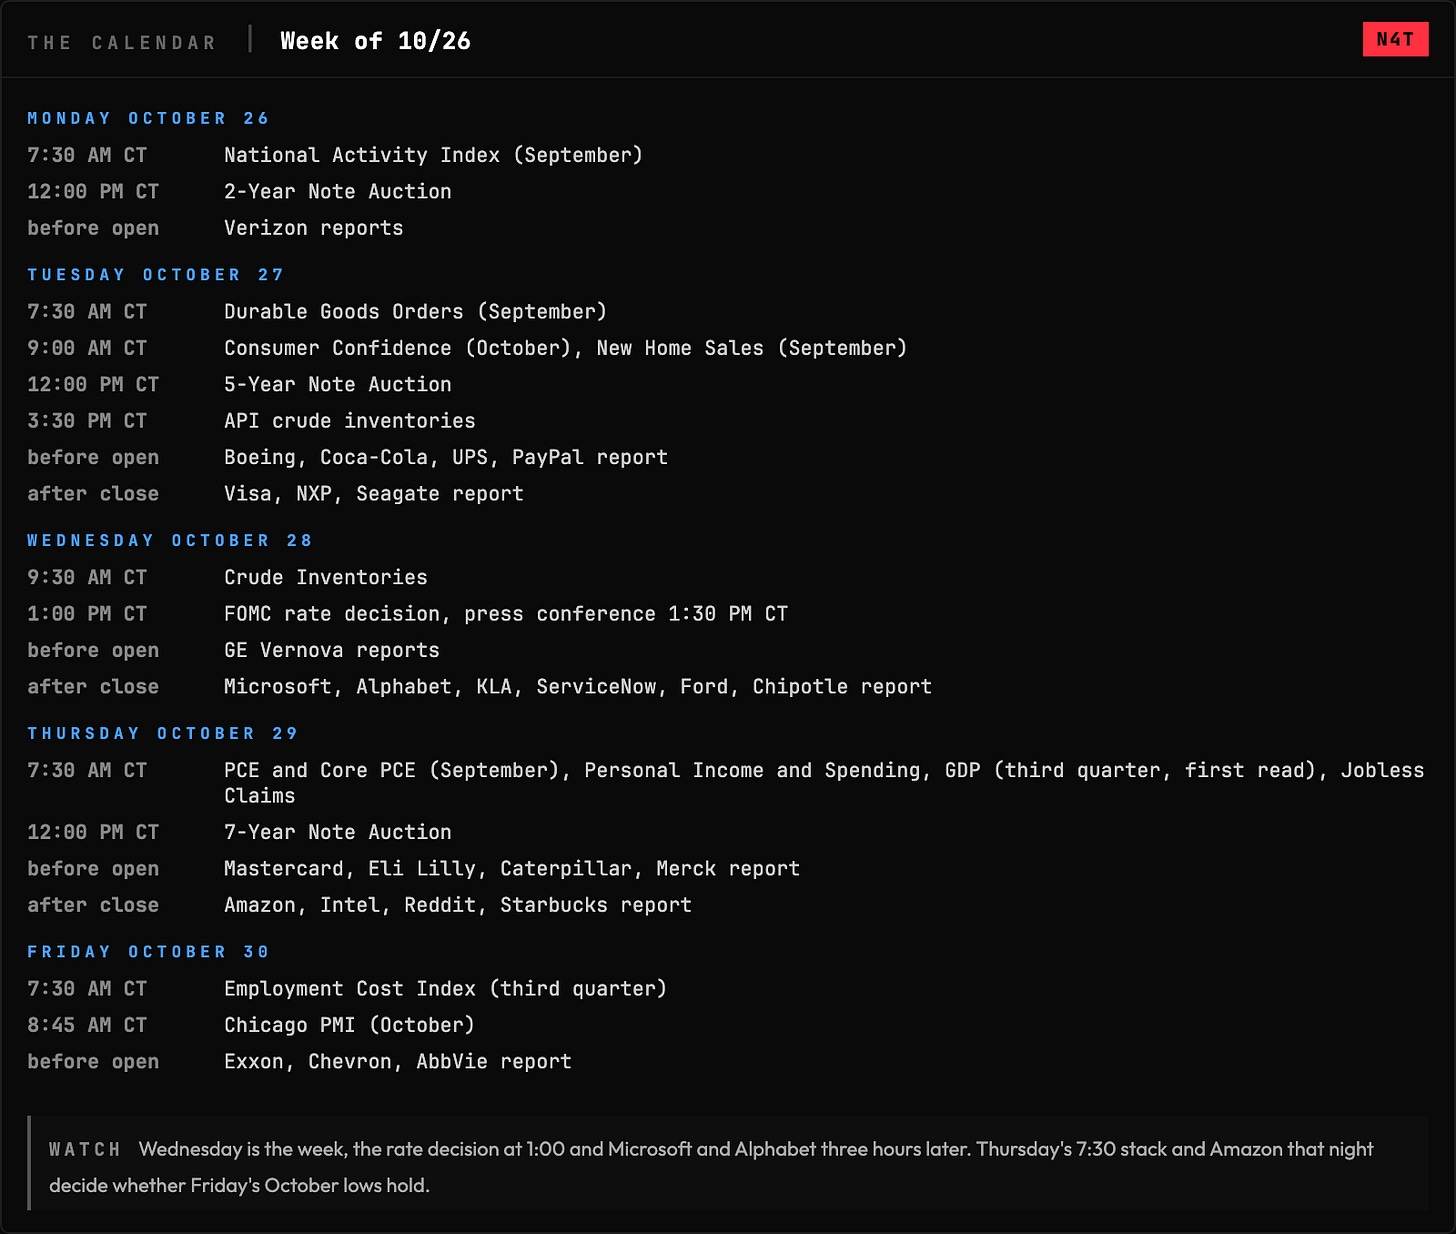Viewport: 1456px width, 1234px height.
Task: Click the '9:30 AM CT' time on Wednesday
Action: coord(87,577)
